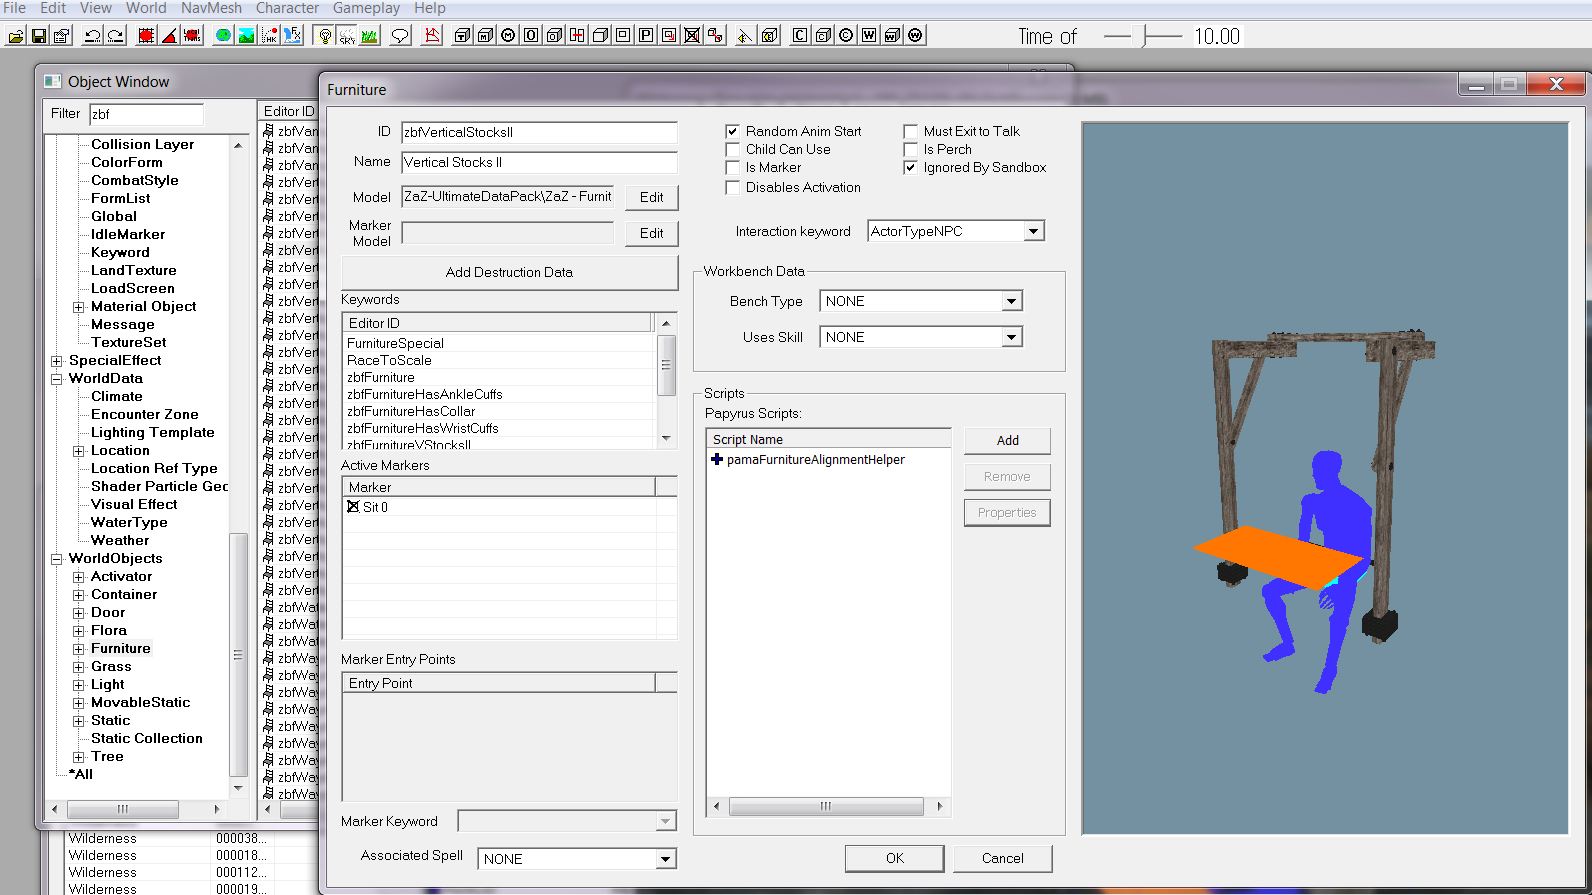Click Edit button next to Marker Model
Viewport: 1592px width, 895px height.
point(652,233)
